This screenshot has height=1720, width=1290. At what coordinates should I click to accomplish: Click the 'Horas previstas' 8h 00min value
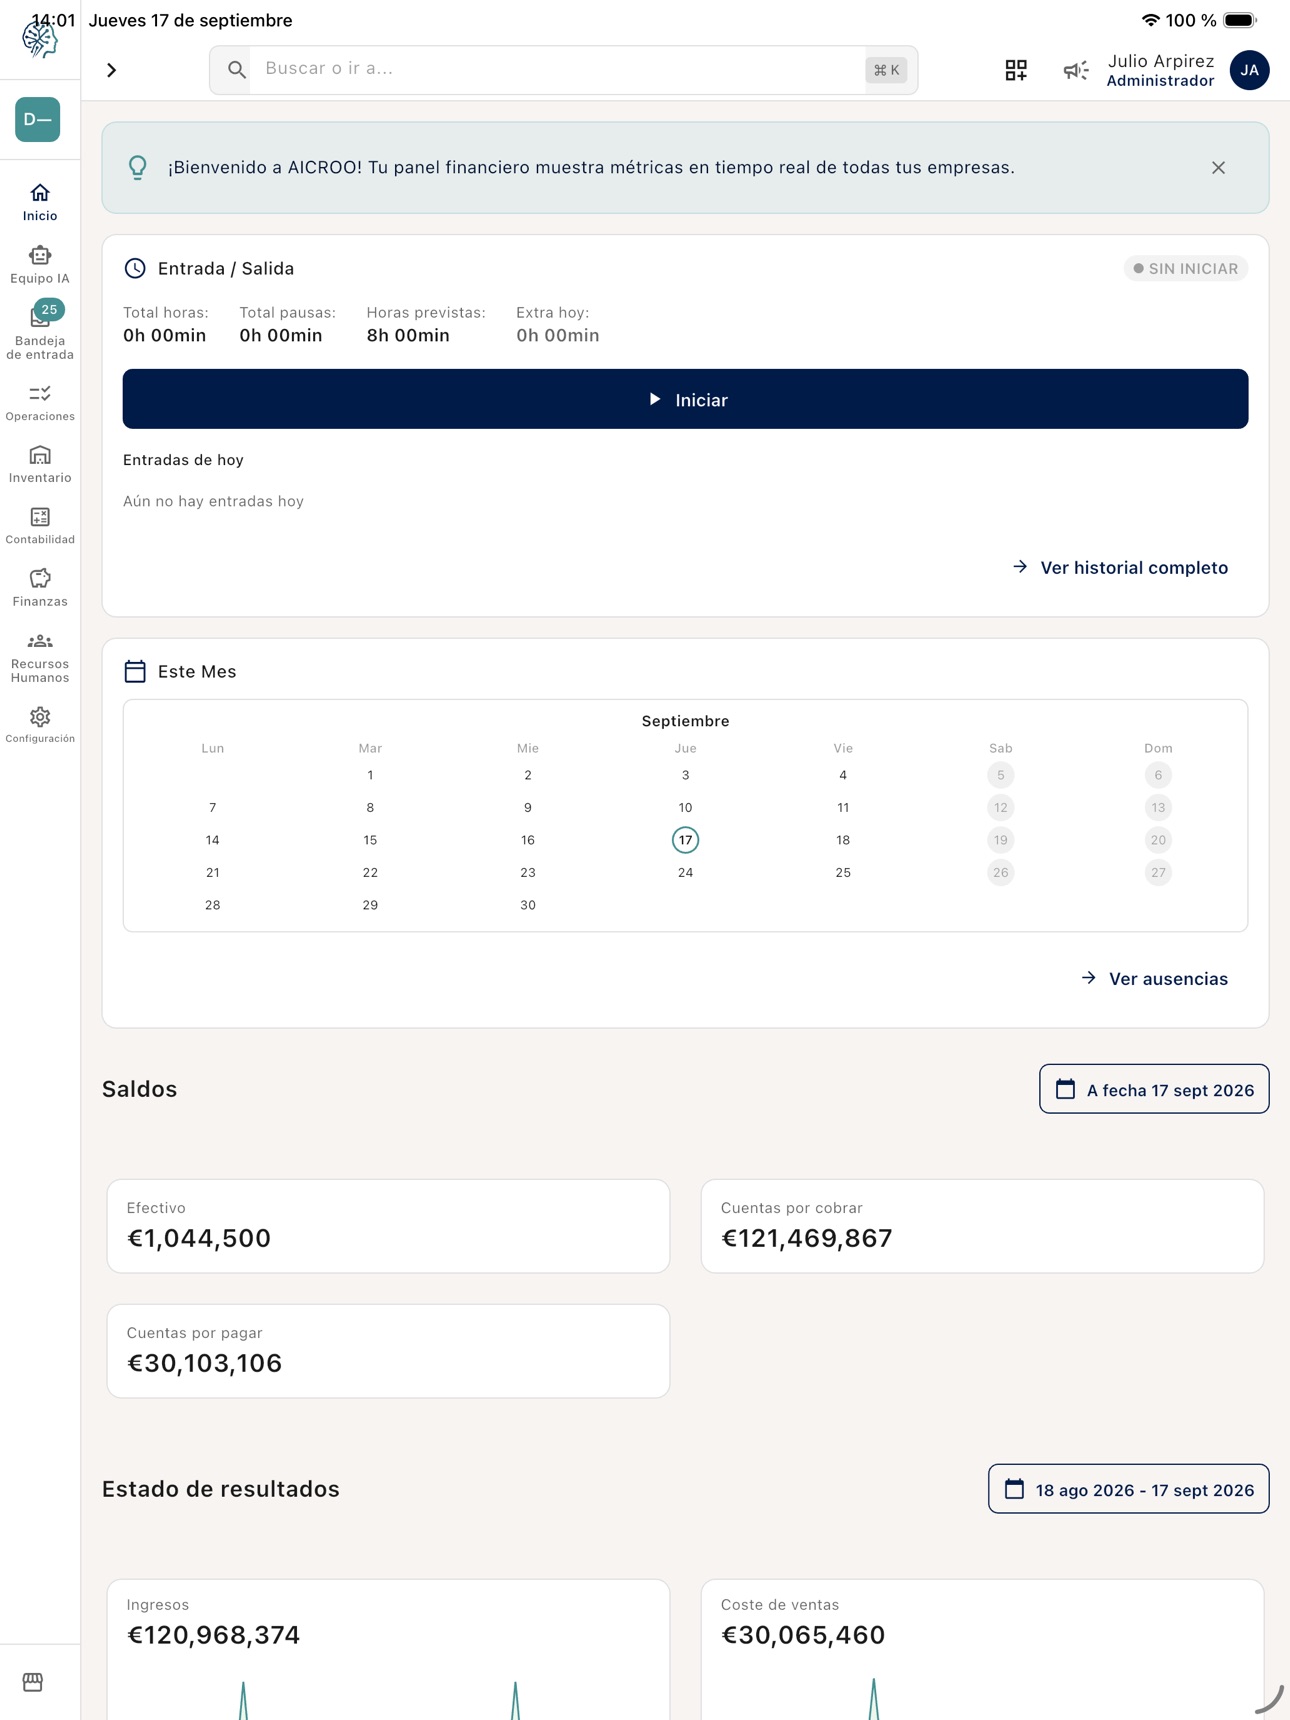408,336
